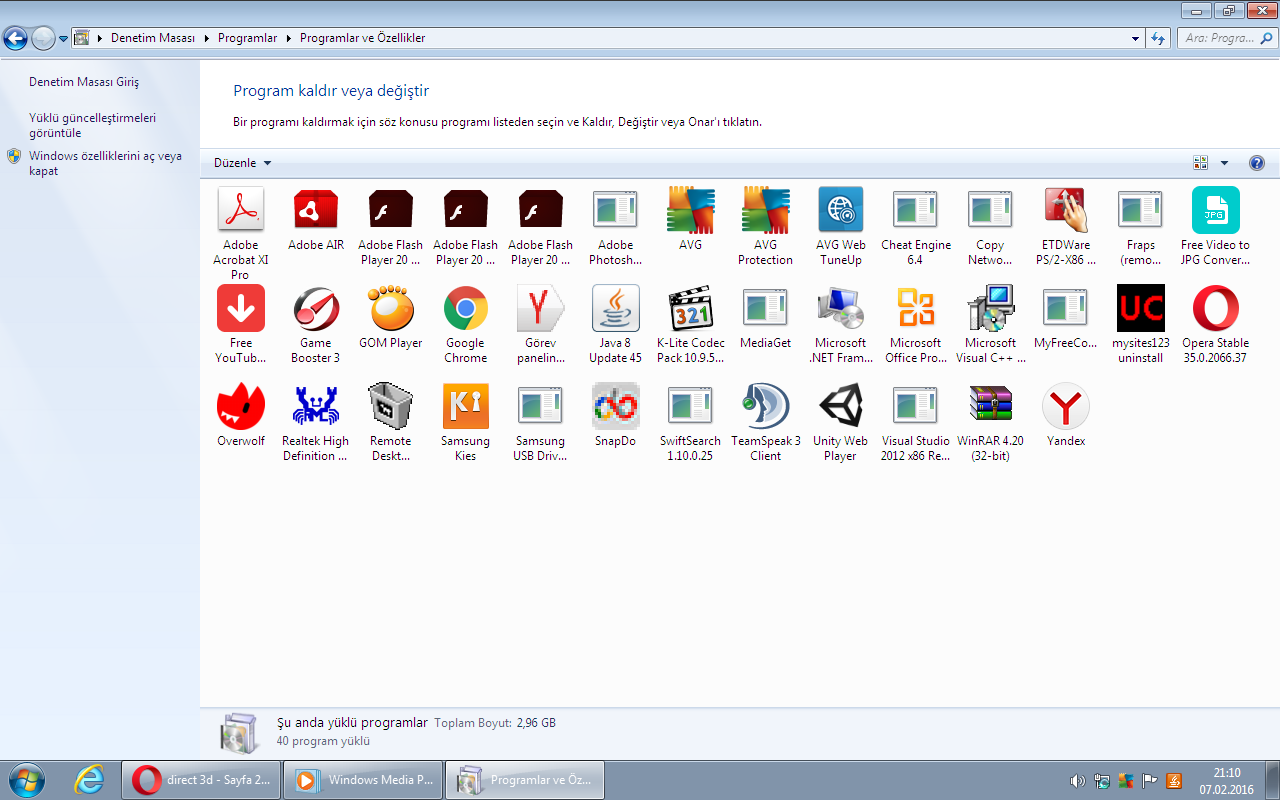Viewport: 1280px width, 800px height.
Task: Expand the breadcrumb arrow after Programlar
Action: click(x=288, y=38)
